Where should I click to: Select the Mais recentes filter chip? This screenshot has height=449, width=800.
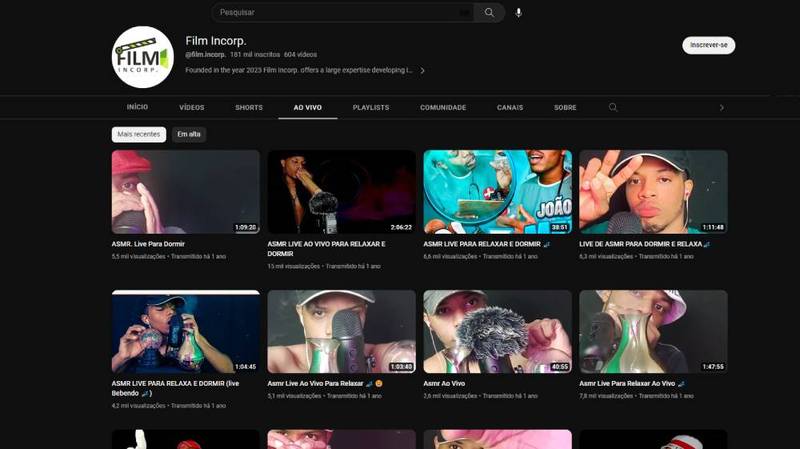(x=139, y=134)
